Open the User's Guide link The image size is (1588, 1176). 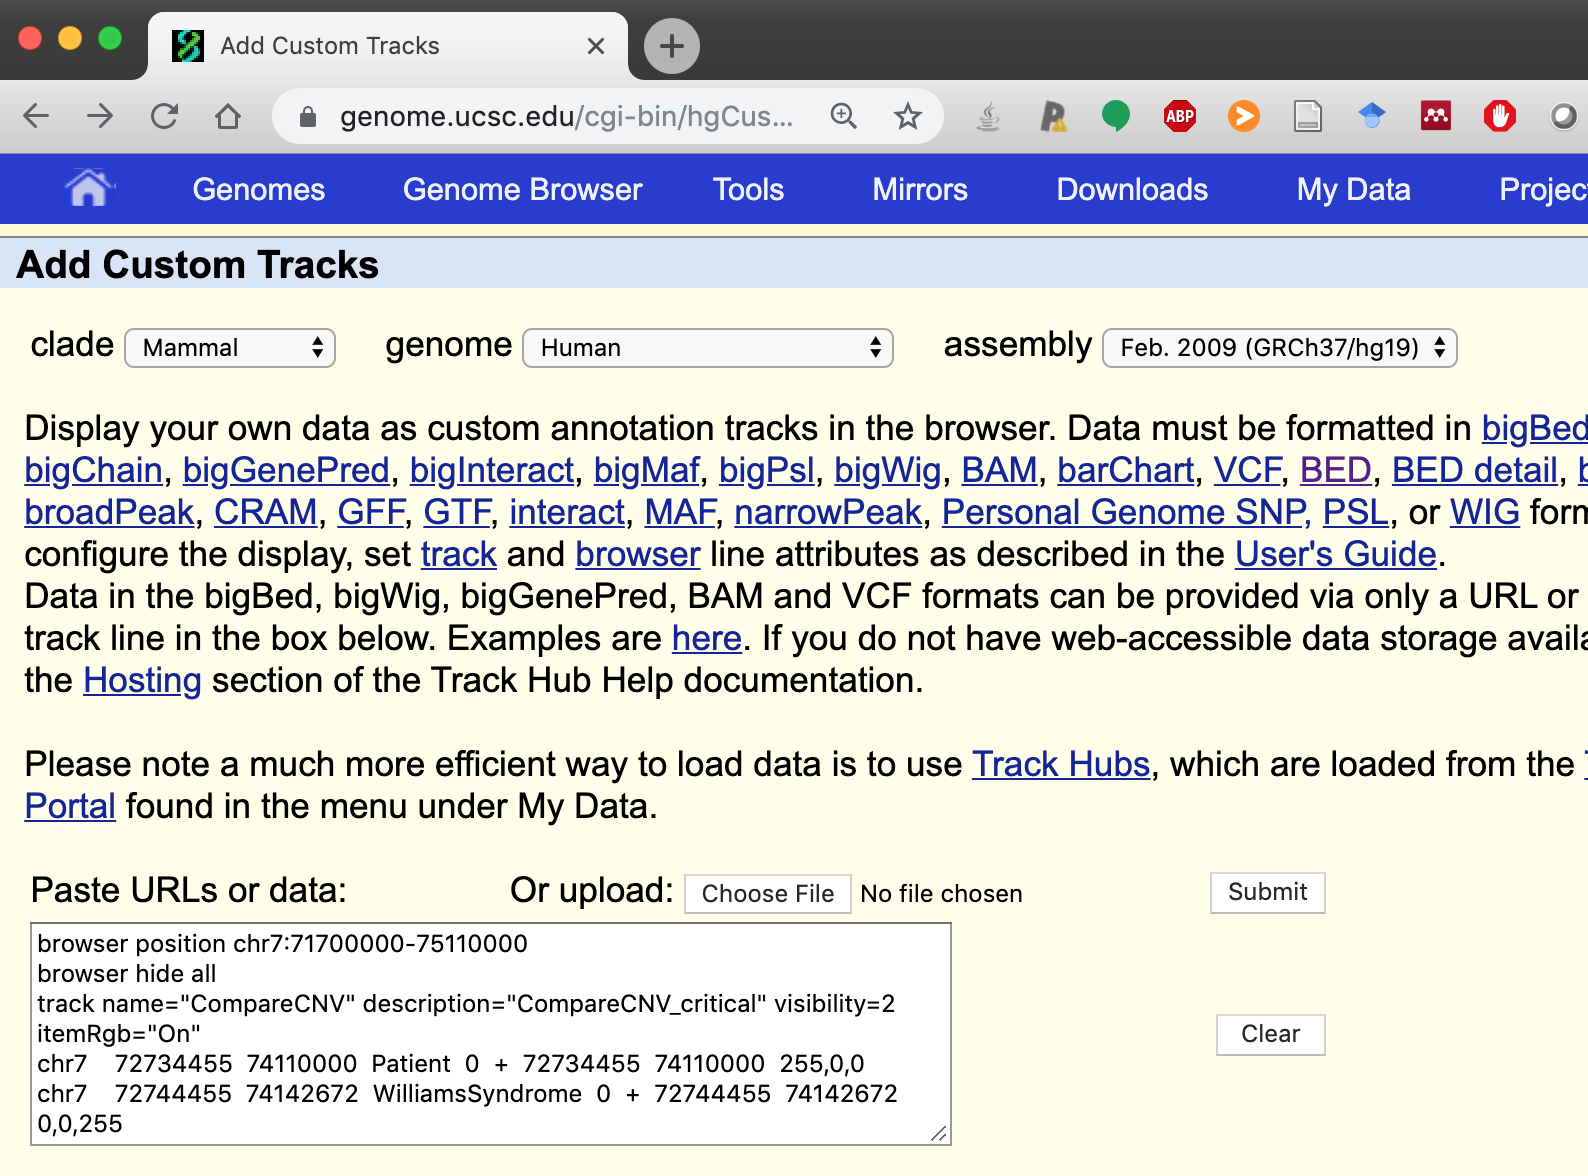[1336, 554]
